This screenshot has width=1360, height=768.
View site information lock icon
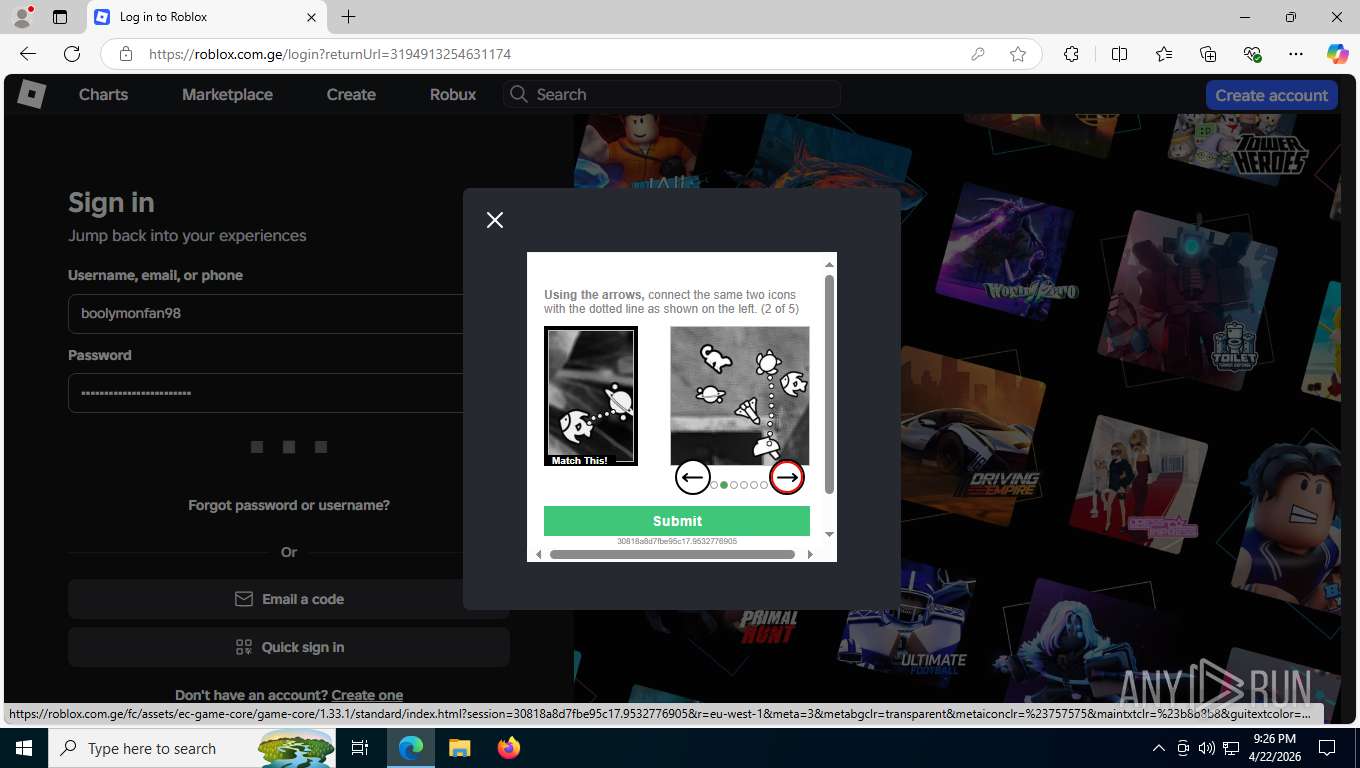click(x=125, y=54)
